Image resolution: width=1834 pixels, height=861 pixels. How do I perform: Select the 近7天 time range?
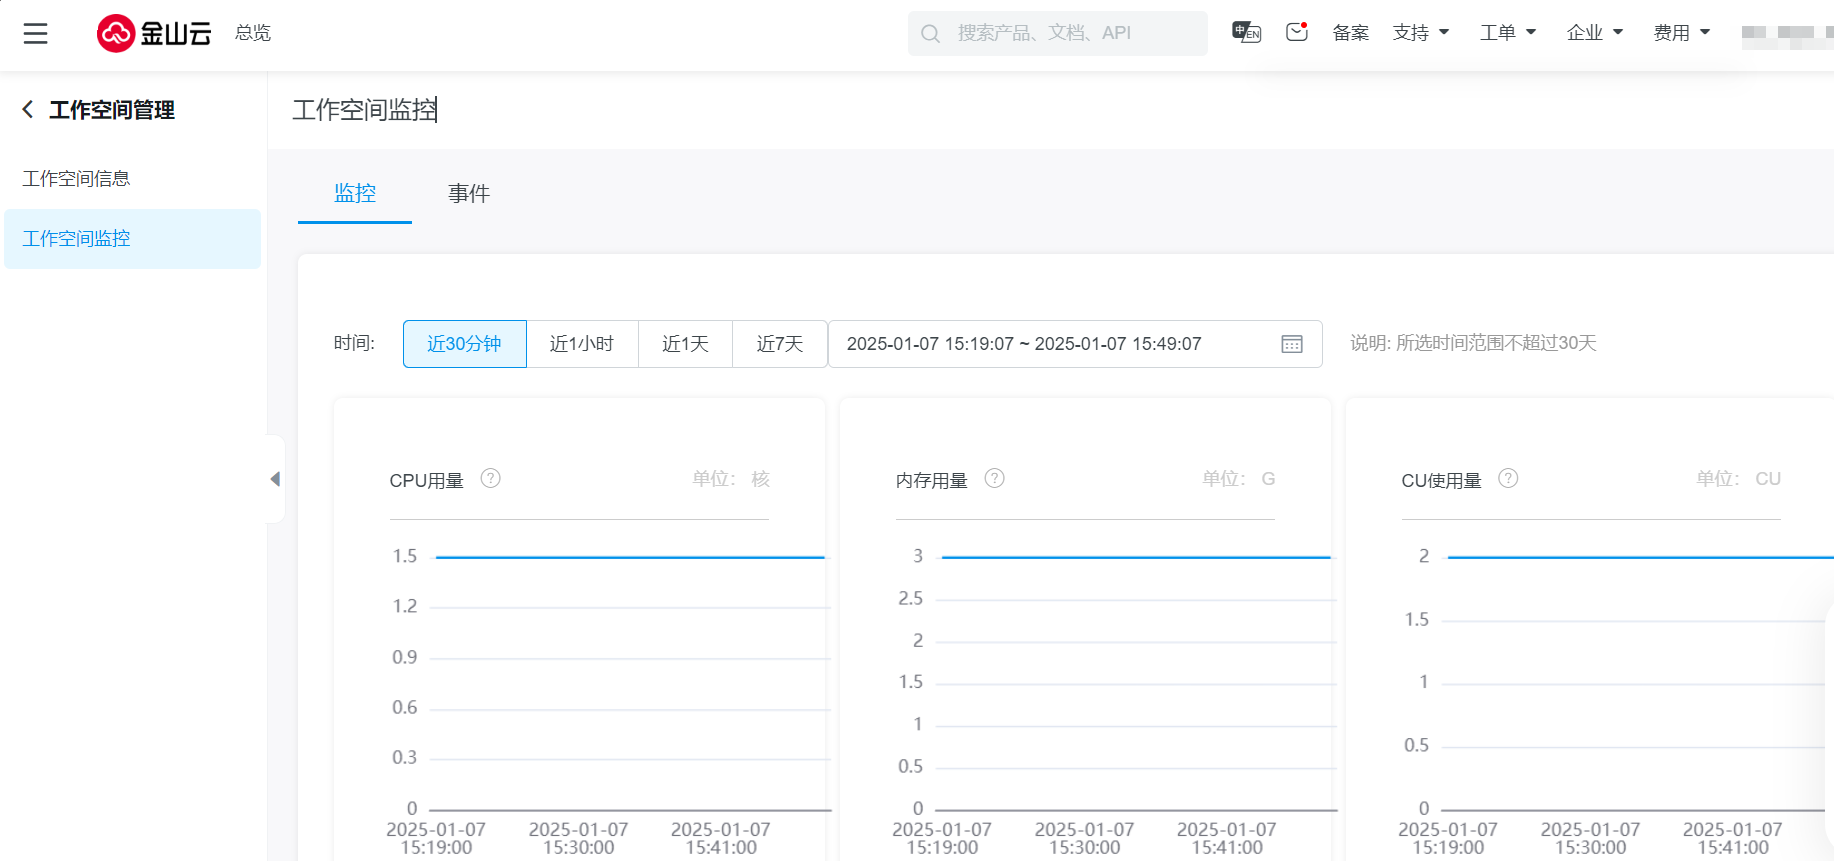tap(780, 344)
